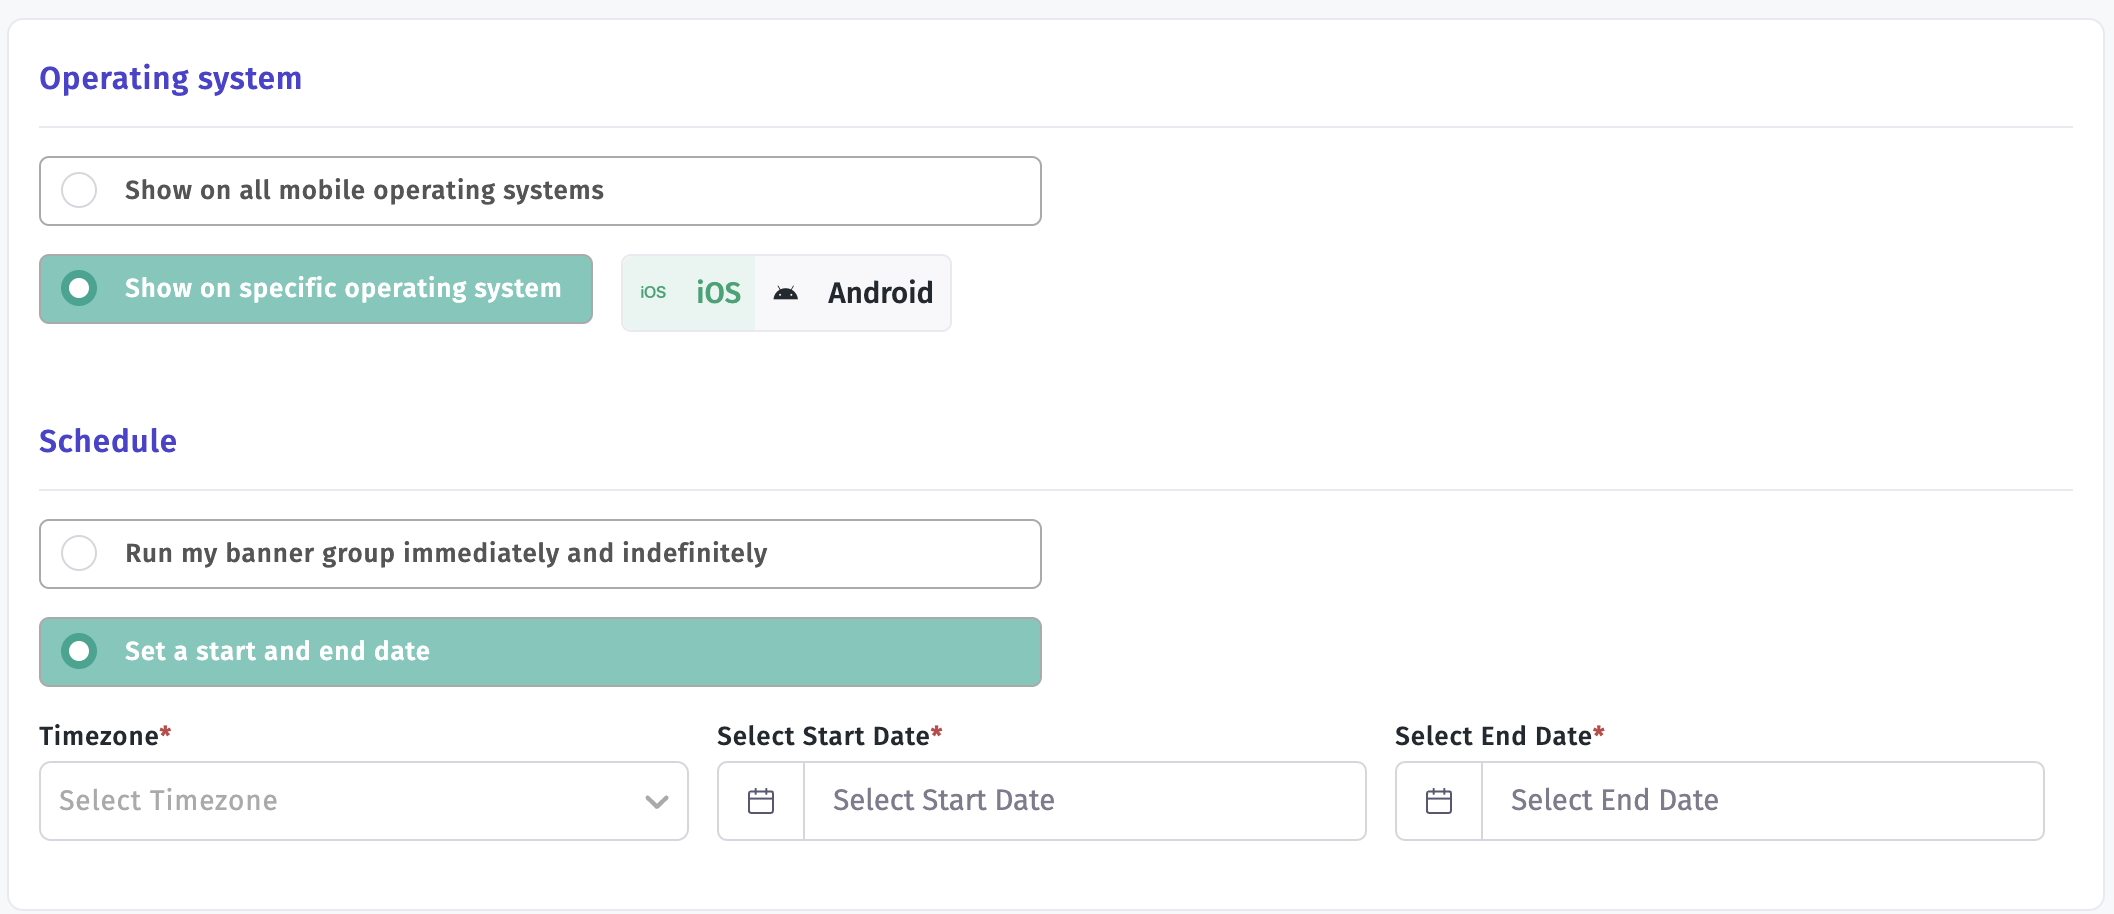
Task: Select 'Show on all mobile operating systems' radio
Action: point(540,191)
